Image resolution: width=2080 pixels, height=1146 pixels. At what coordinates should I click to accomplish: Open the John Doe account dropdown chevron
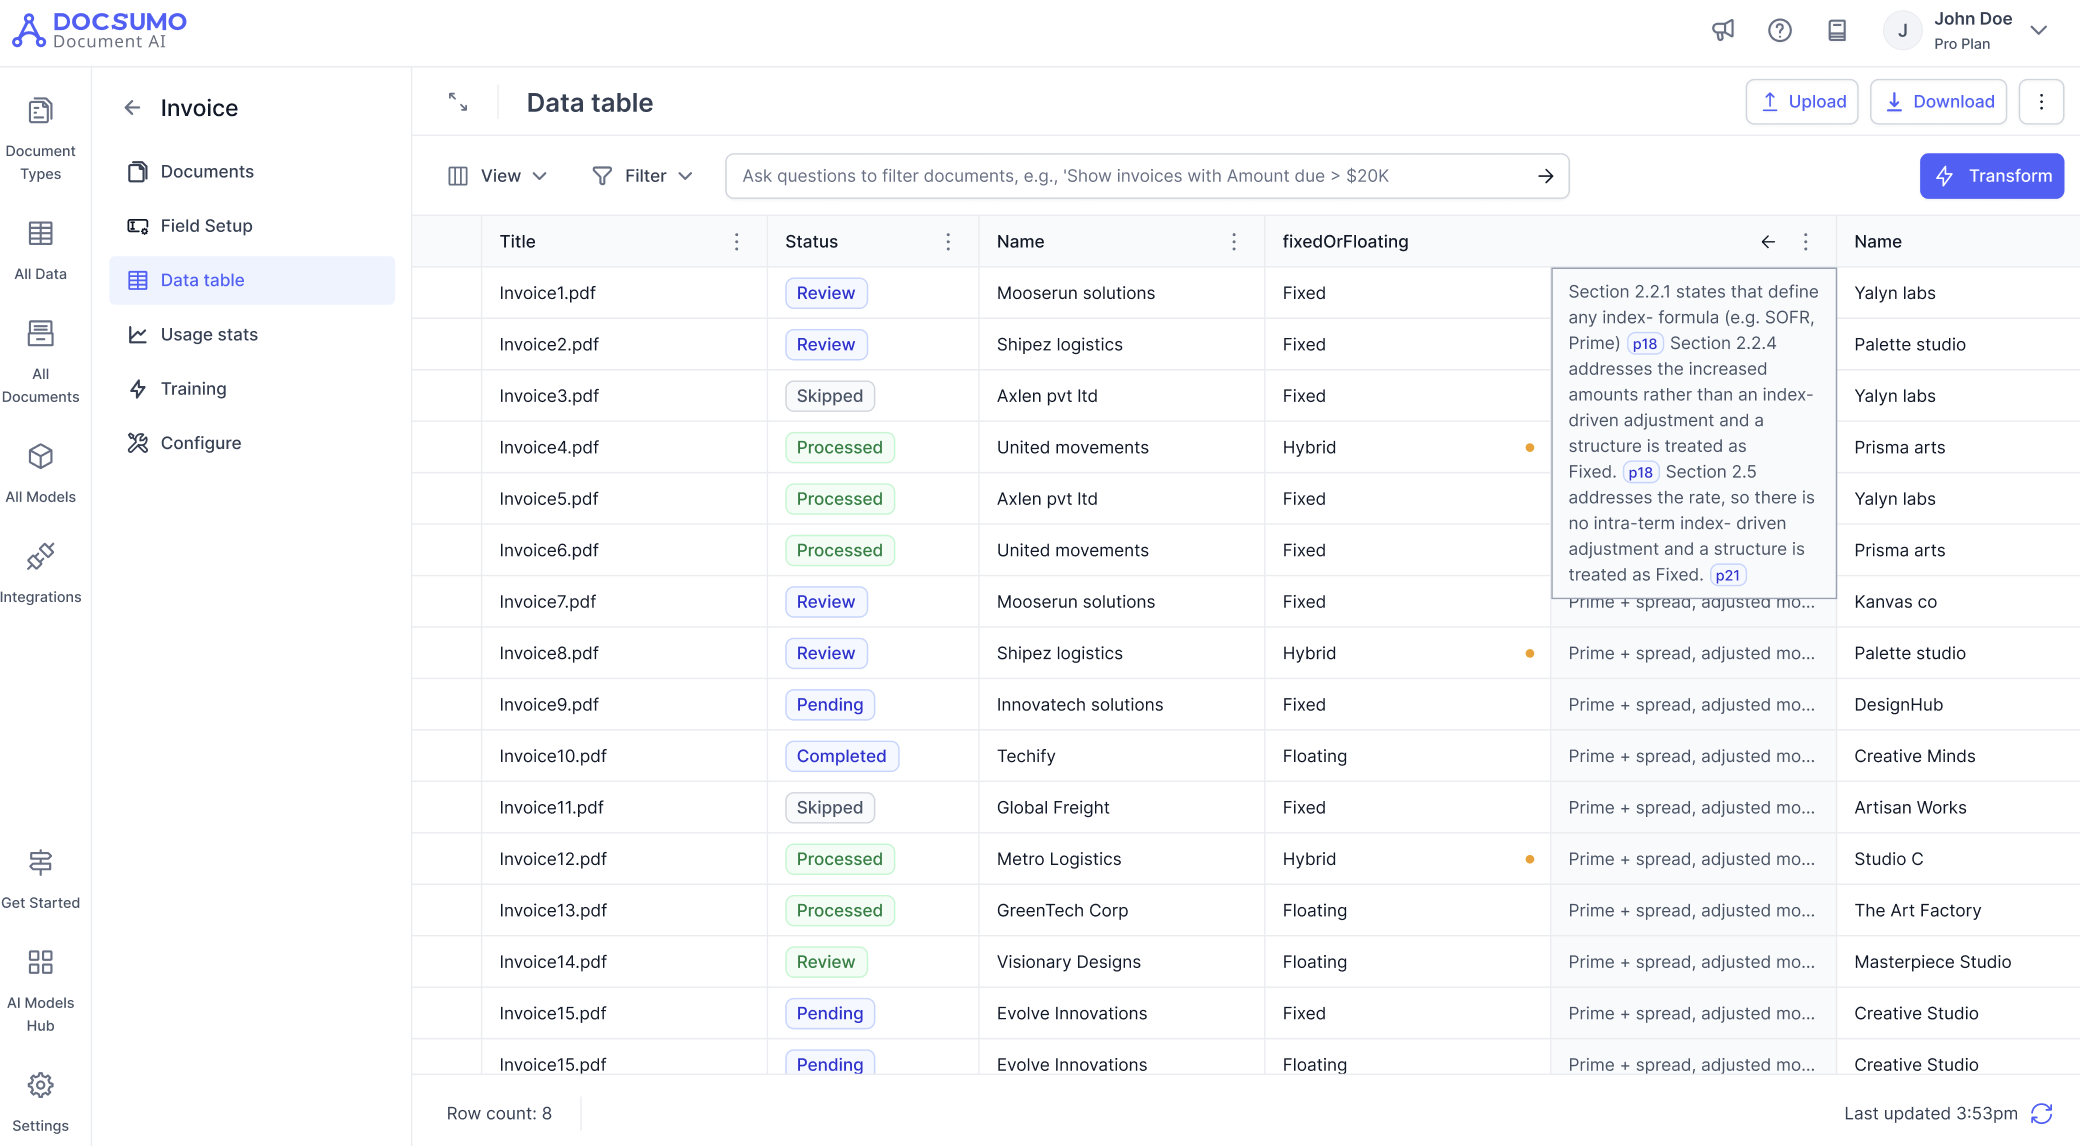[2038, 30]
